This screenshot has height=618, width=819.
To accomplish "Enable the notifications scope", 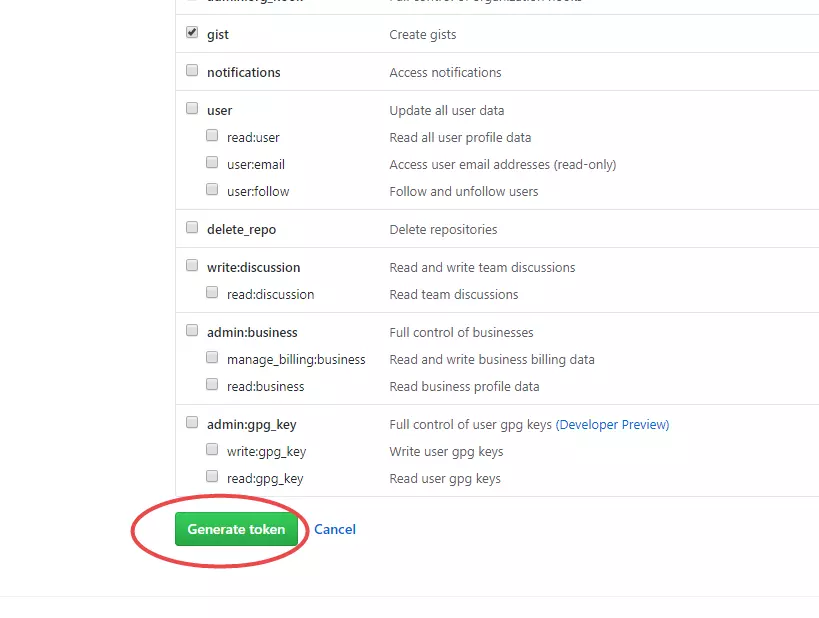I will (x=191, y=70).
